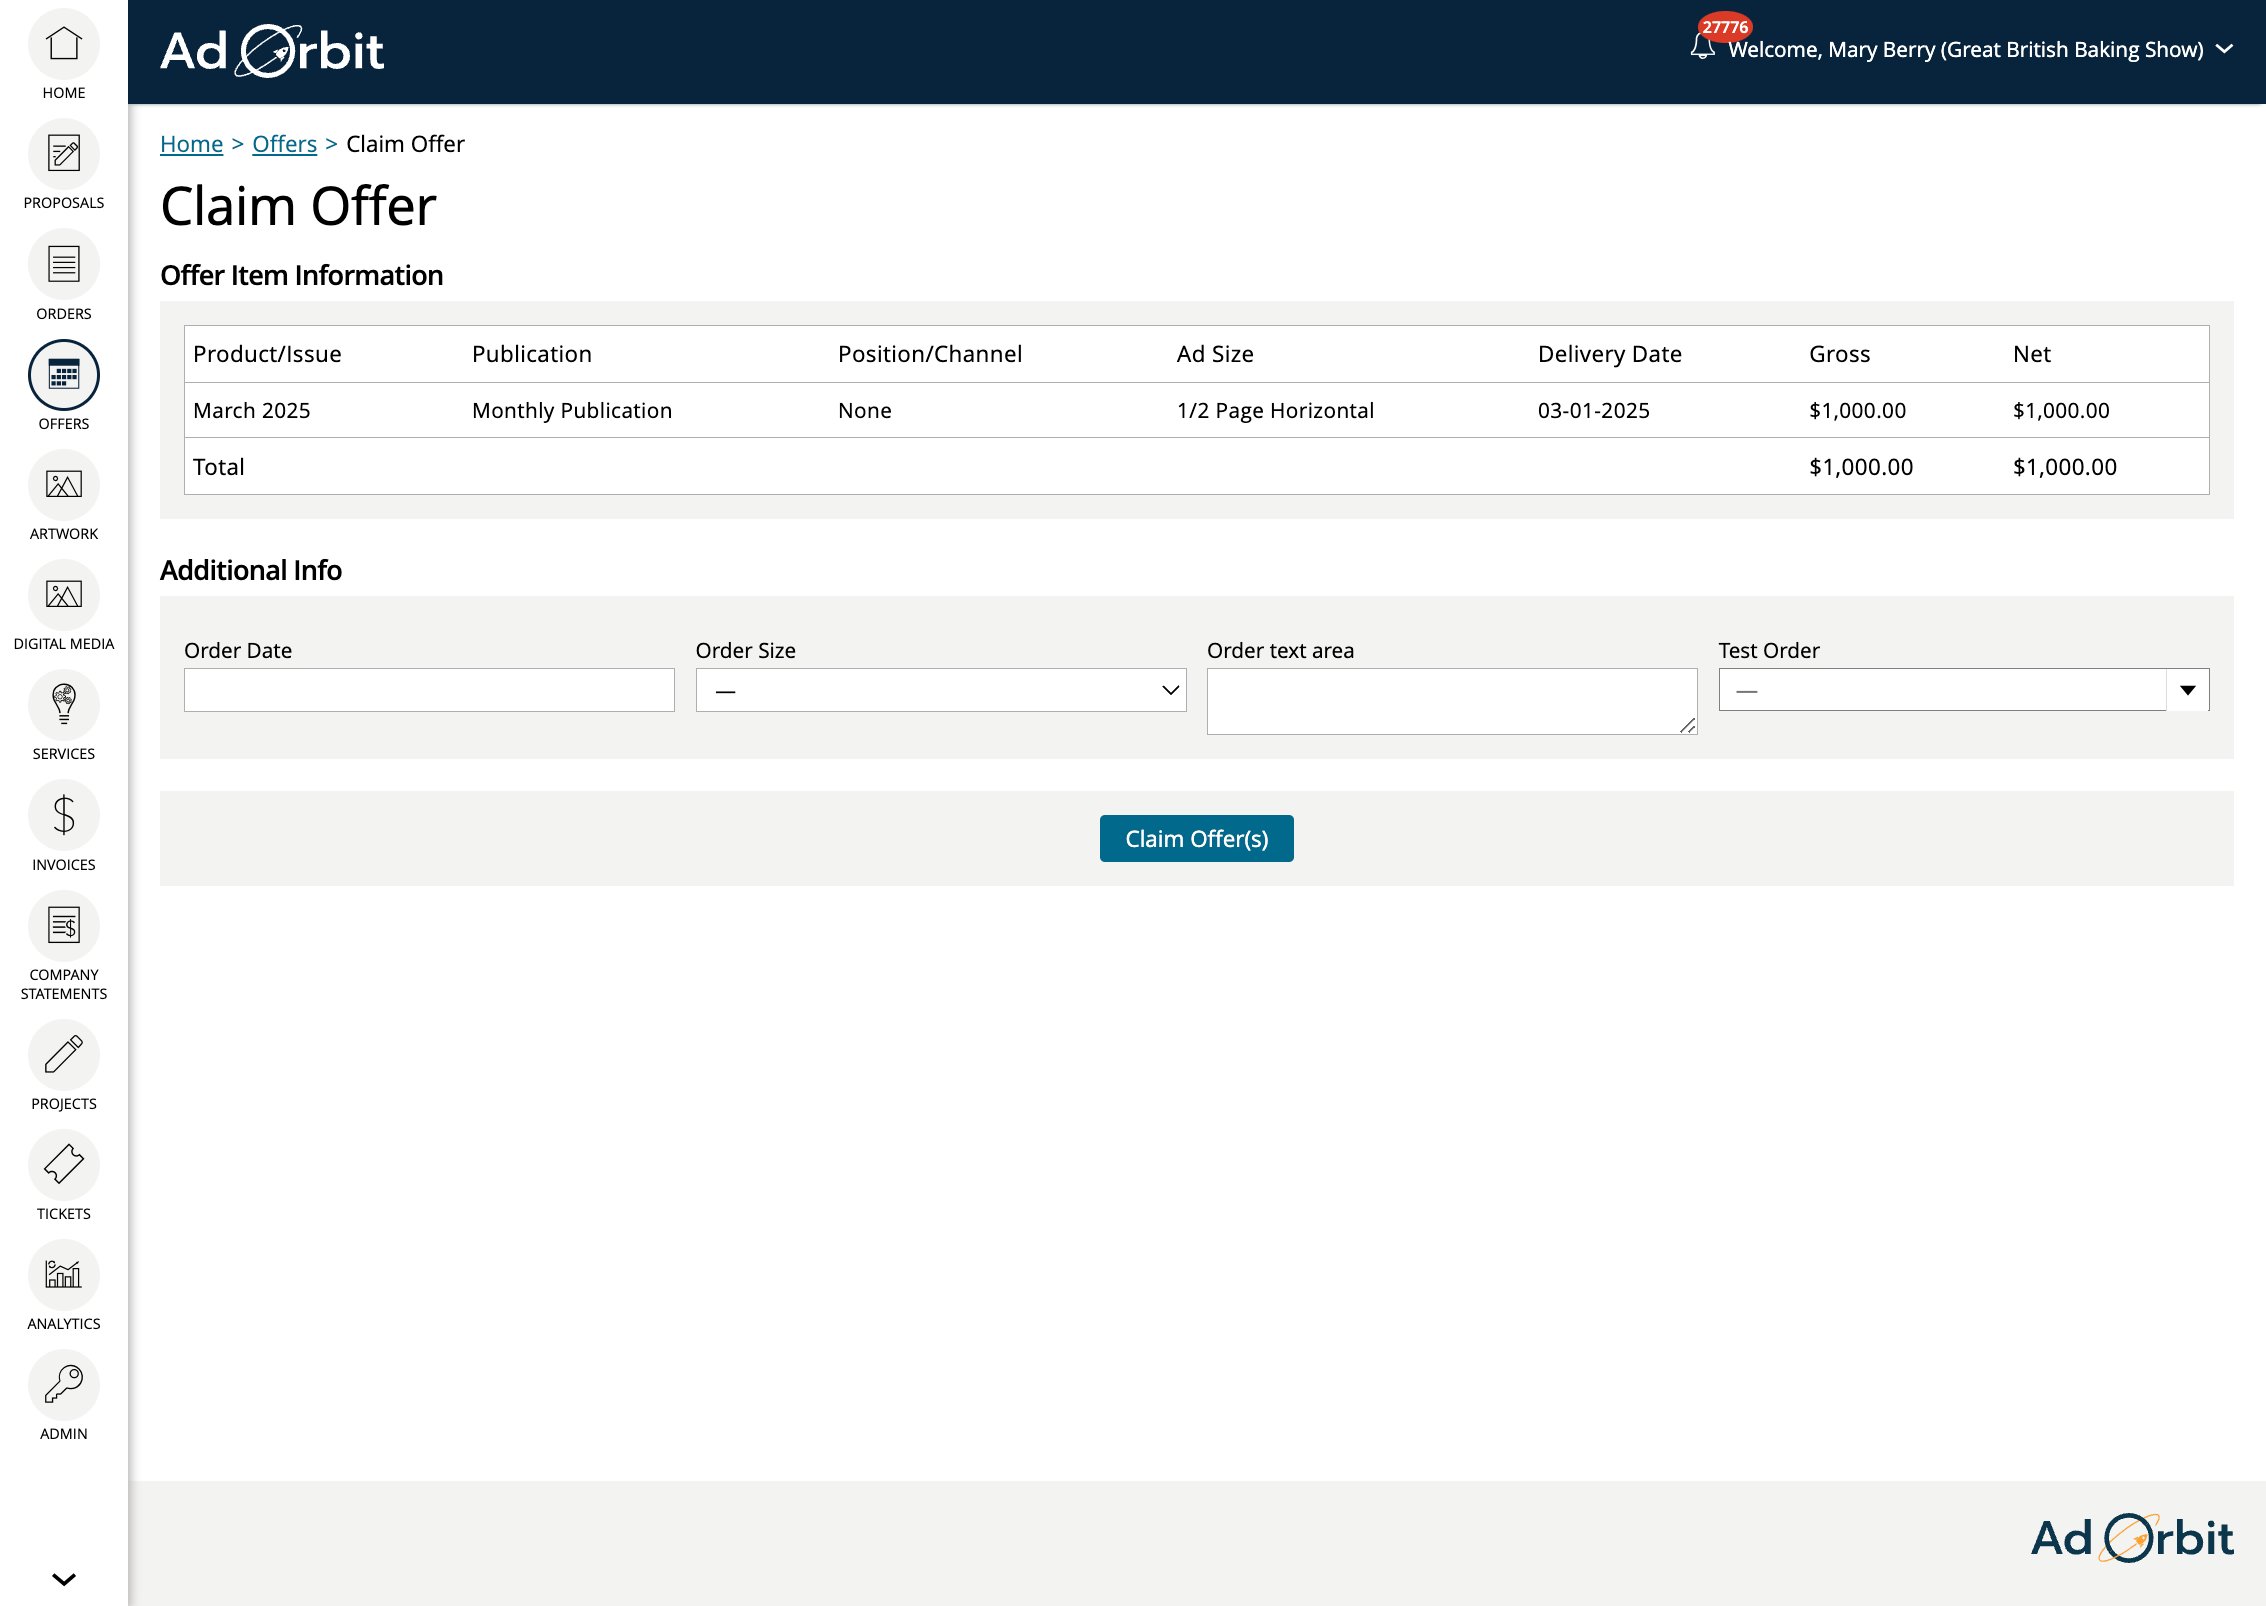Focus the Order Date field

pos(429,690)
